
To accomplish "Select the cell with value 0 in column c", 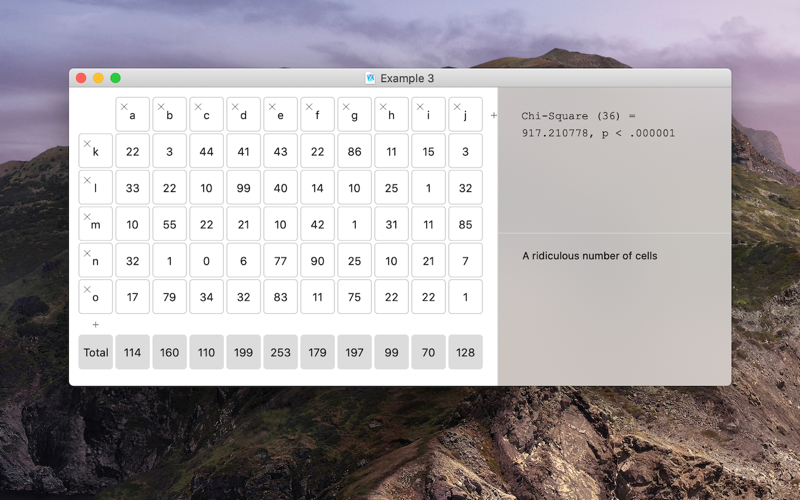I will (x=206, y=260).
